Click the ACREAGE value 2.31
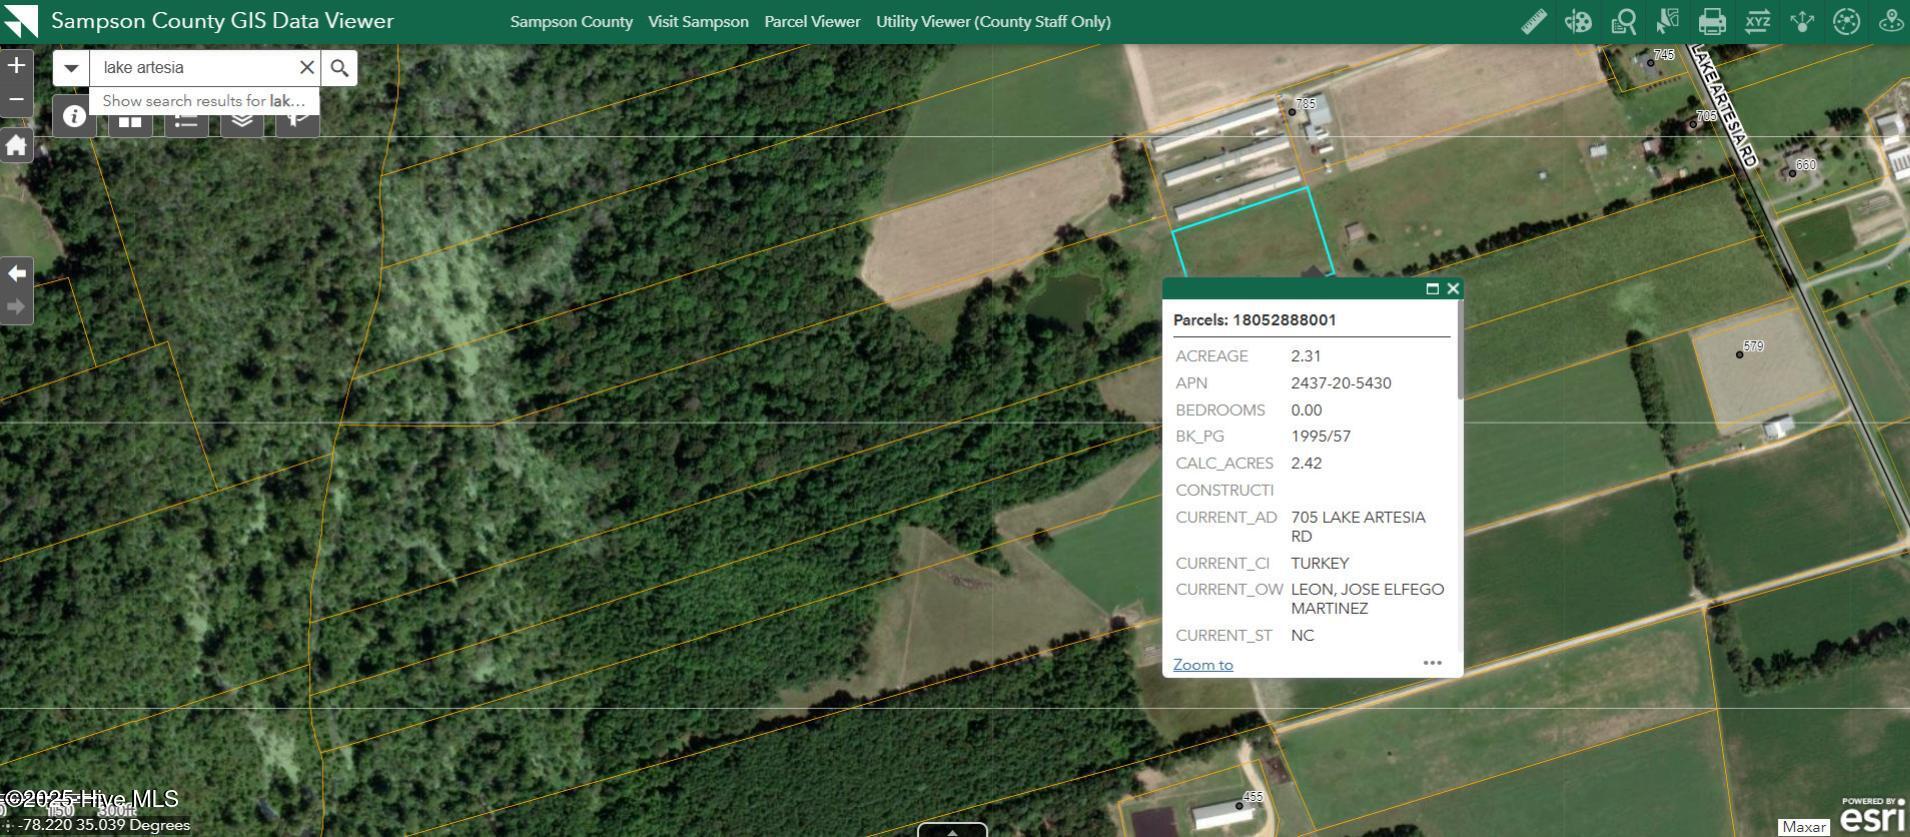Viewport: 1910px width, 837px height. (1306, 356)
